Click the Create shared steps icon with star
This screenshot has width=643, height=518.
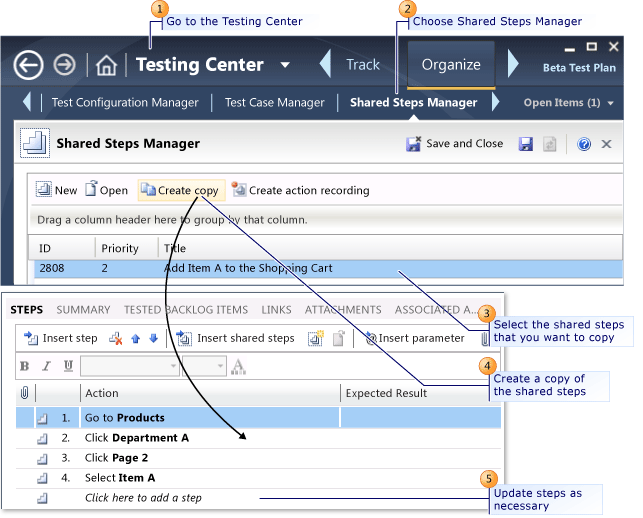click(x=316, y=338)
